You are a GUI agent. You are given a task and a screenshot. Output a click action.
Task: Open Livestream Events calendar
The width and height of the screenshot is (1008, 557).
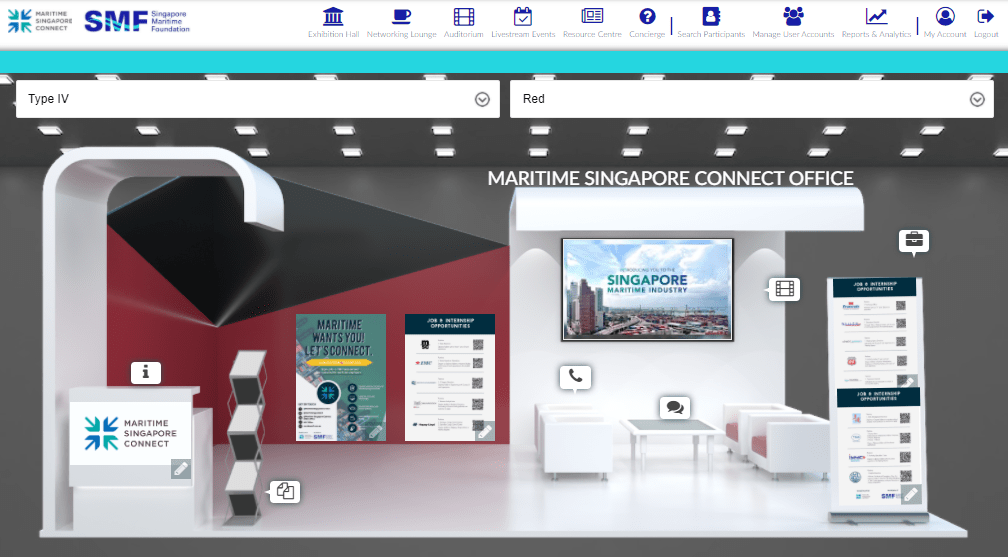pyautogui.click(x=523, y=23)
